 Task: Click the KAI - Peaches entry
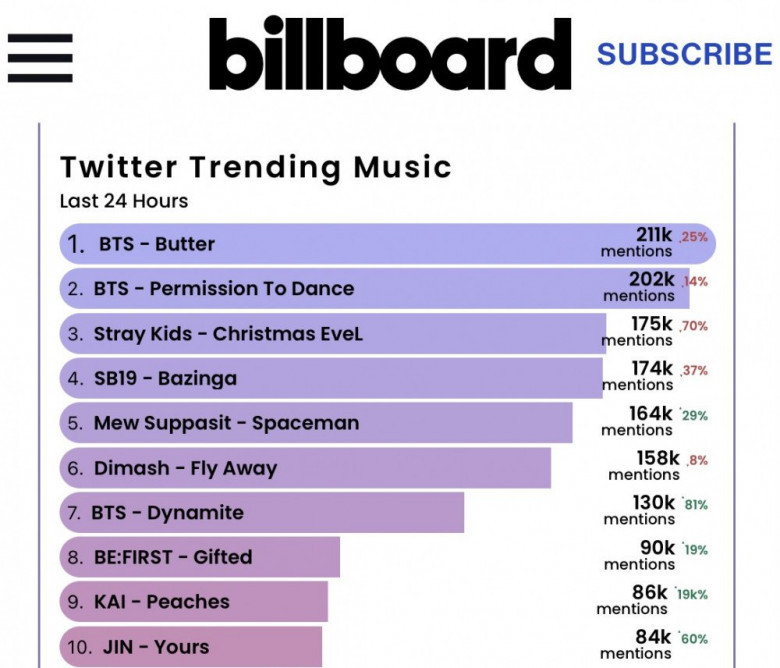[x=161, y=602]
